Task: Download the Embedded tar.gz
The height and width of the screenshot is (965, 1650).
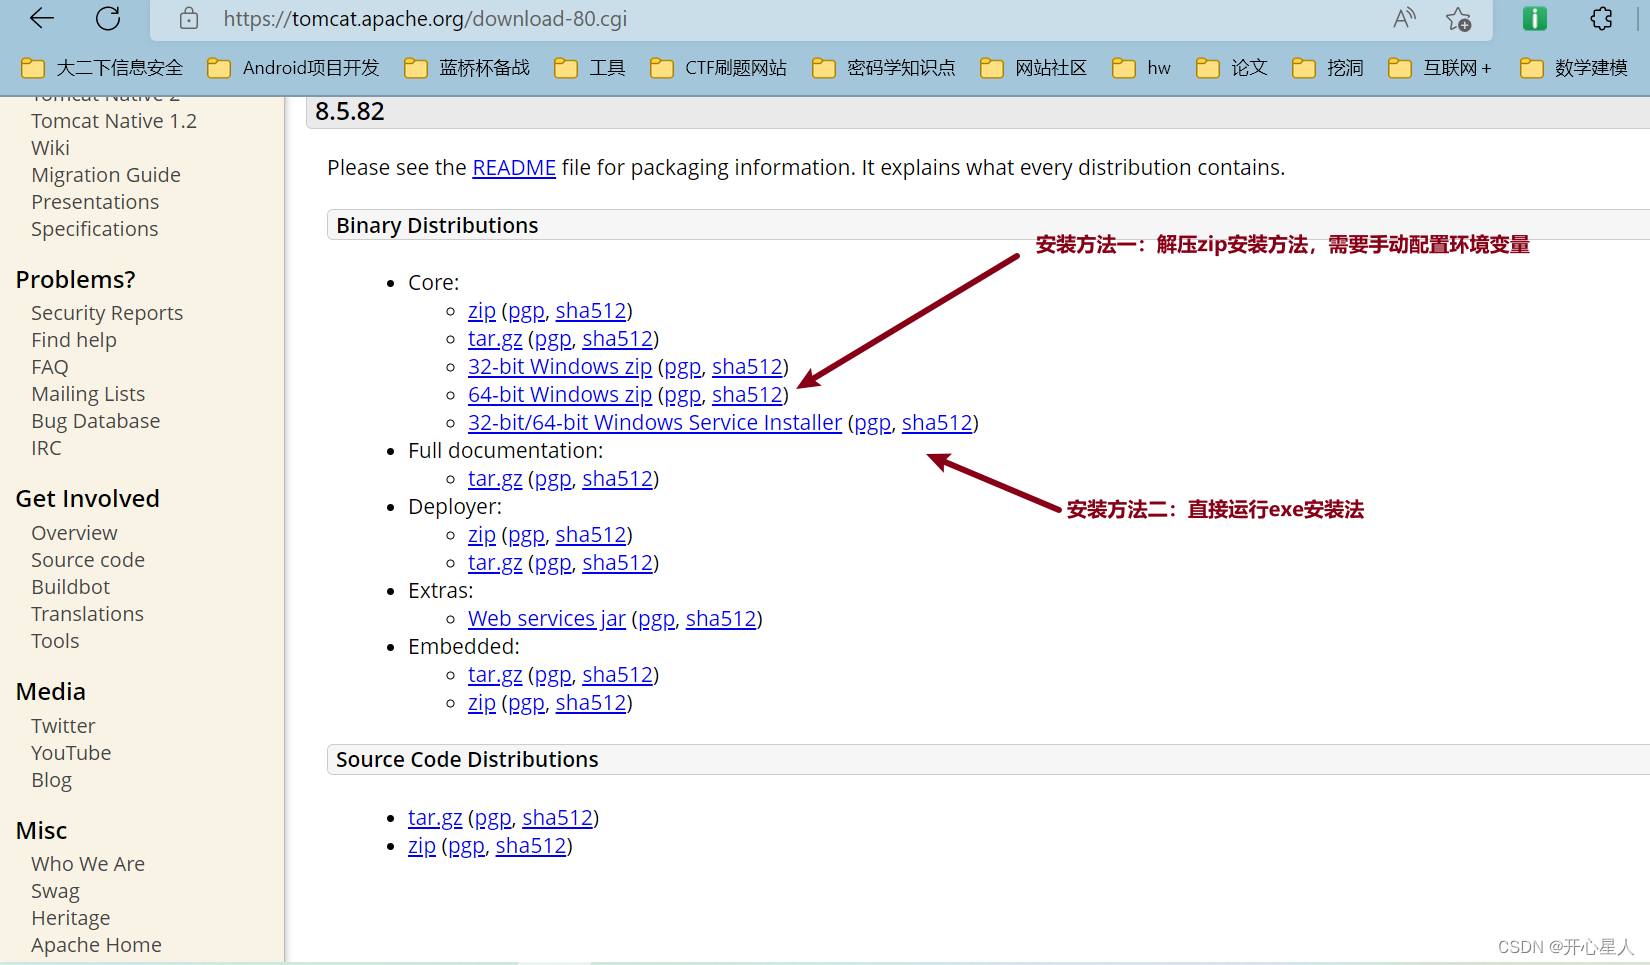Action: [495, 675]
